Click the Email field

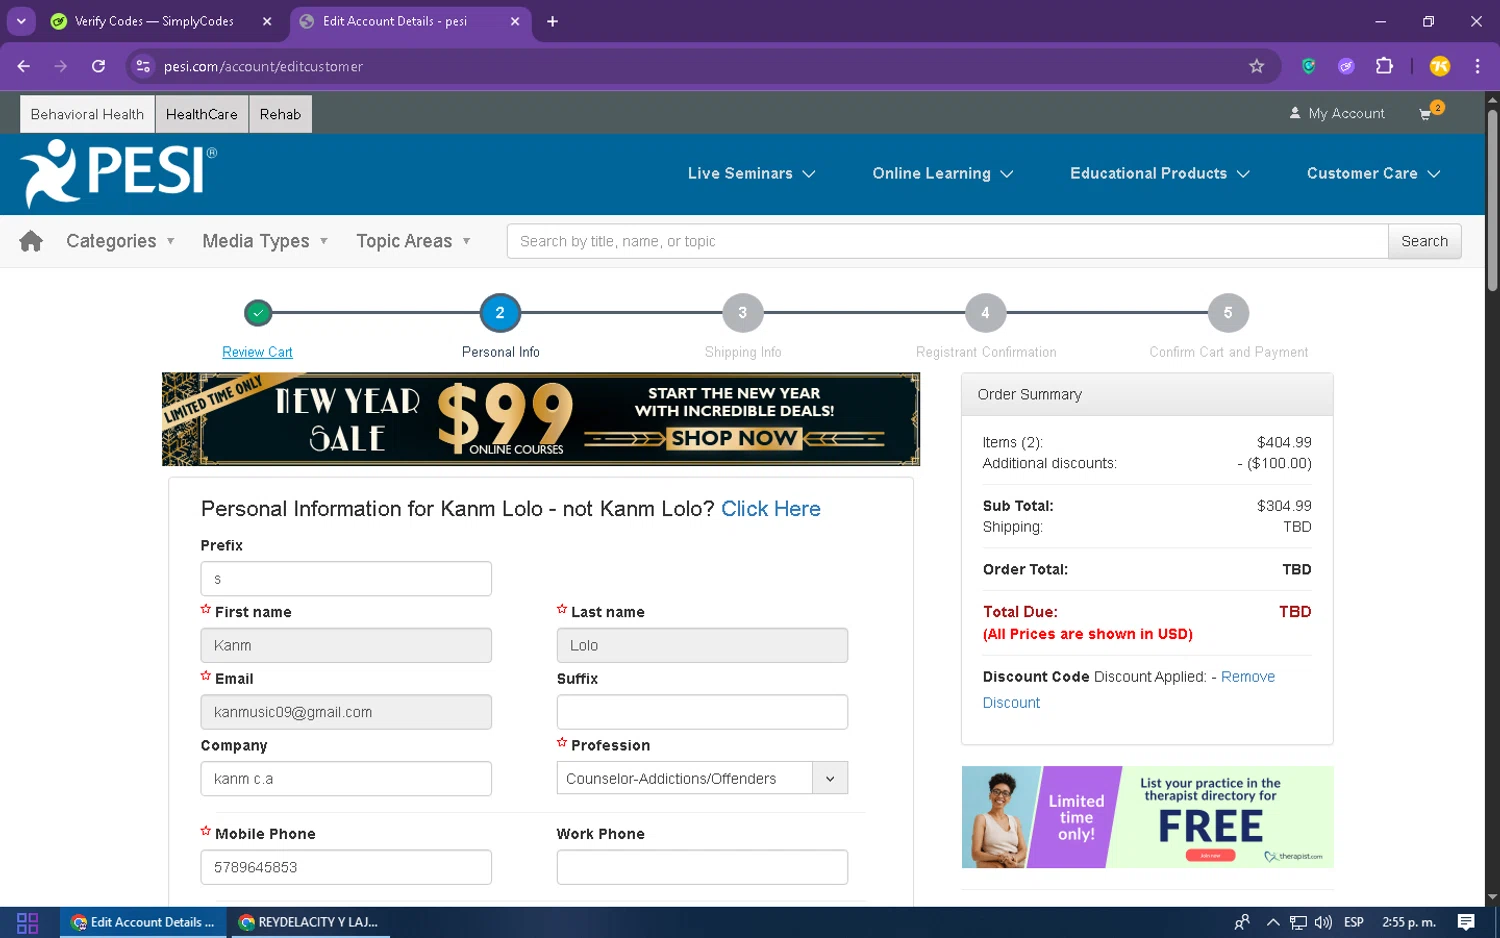point(346,712)
